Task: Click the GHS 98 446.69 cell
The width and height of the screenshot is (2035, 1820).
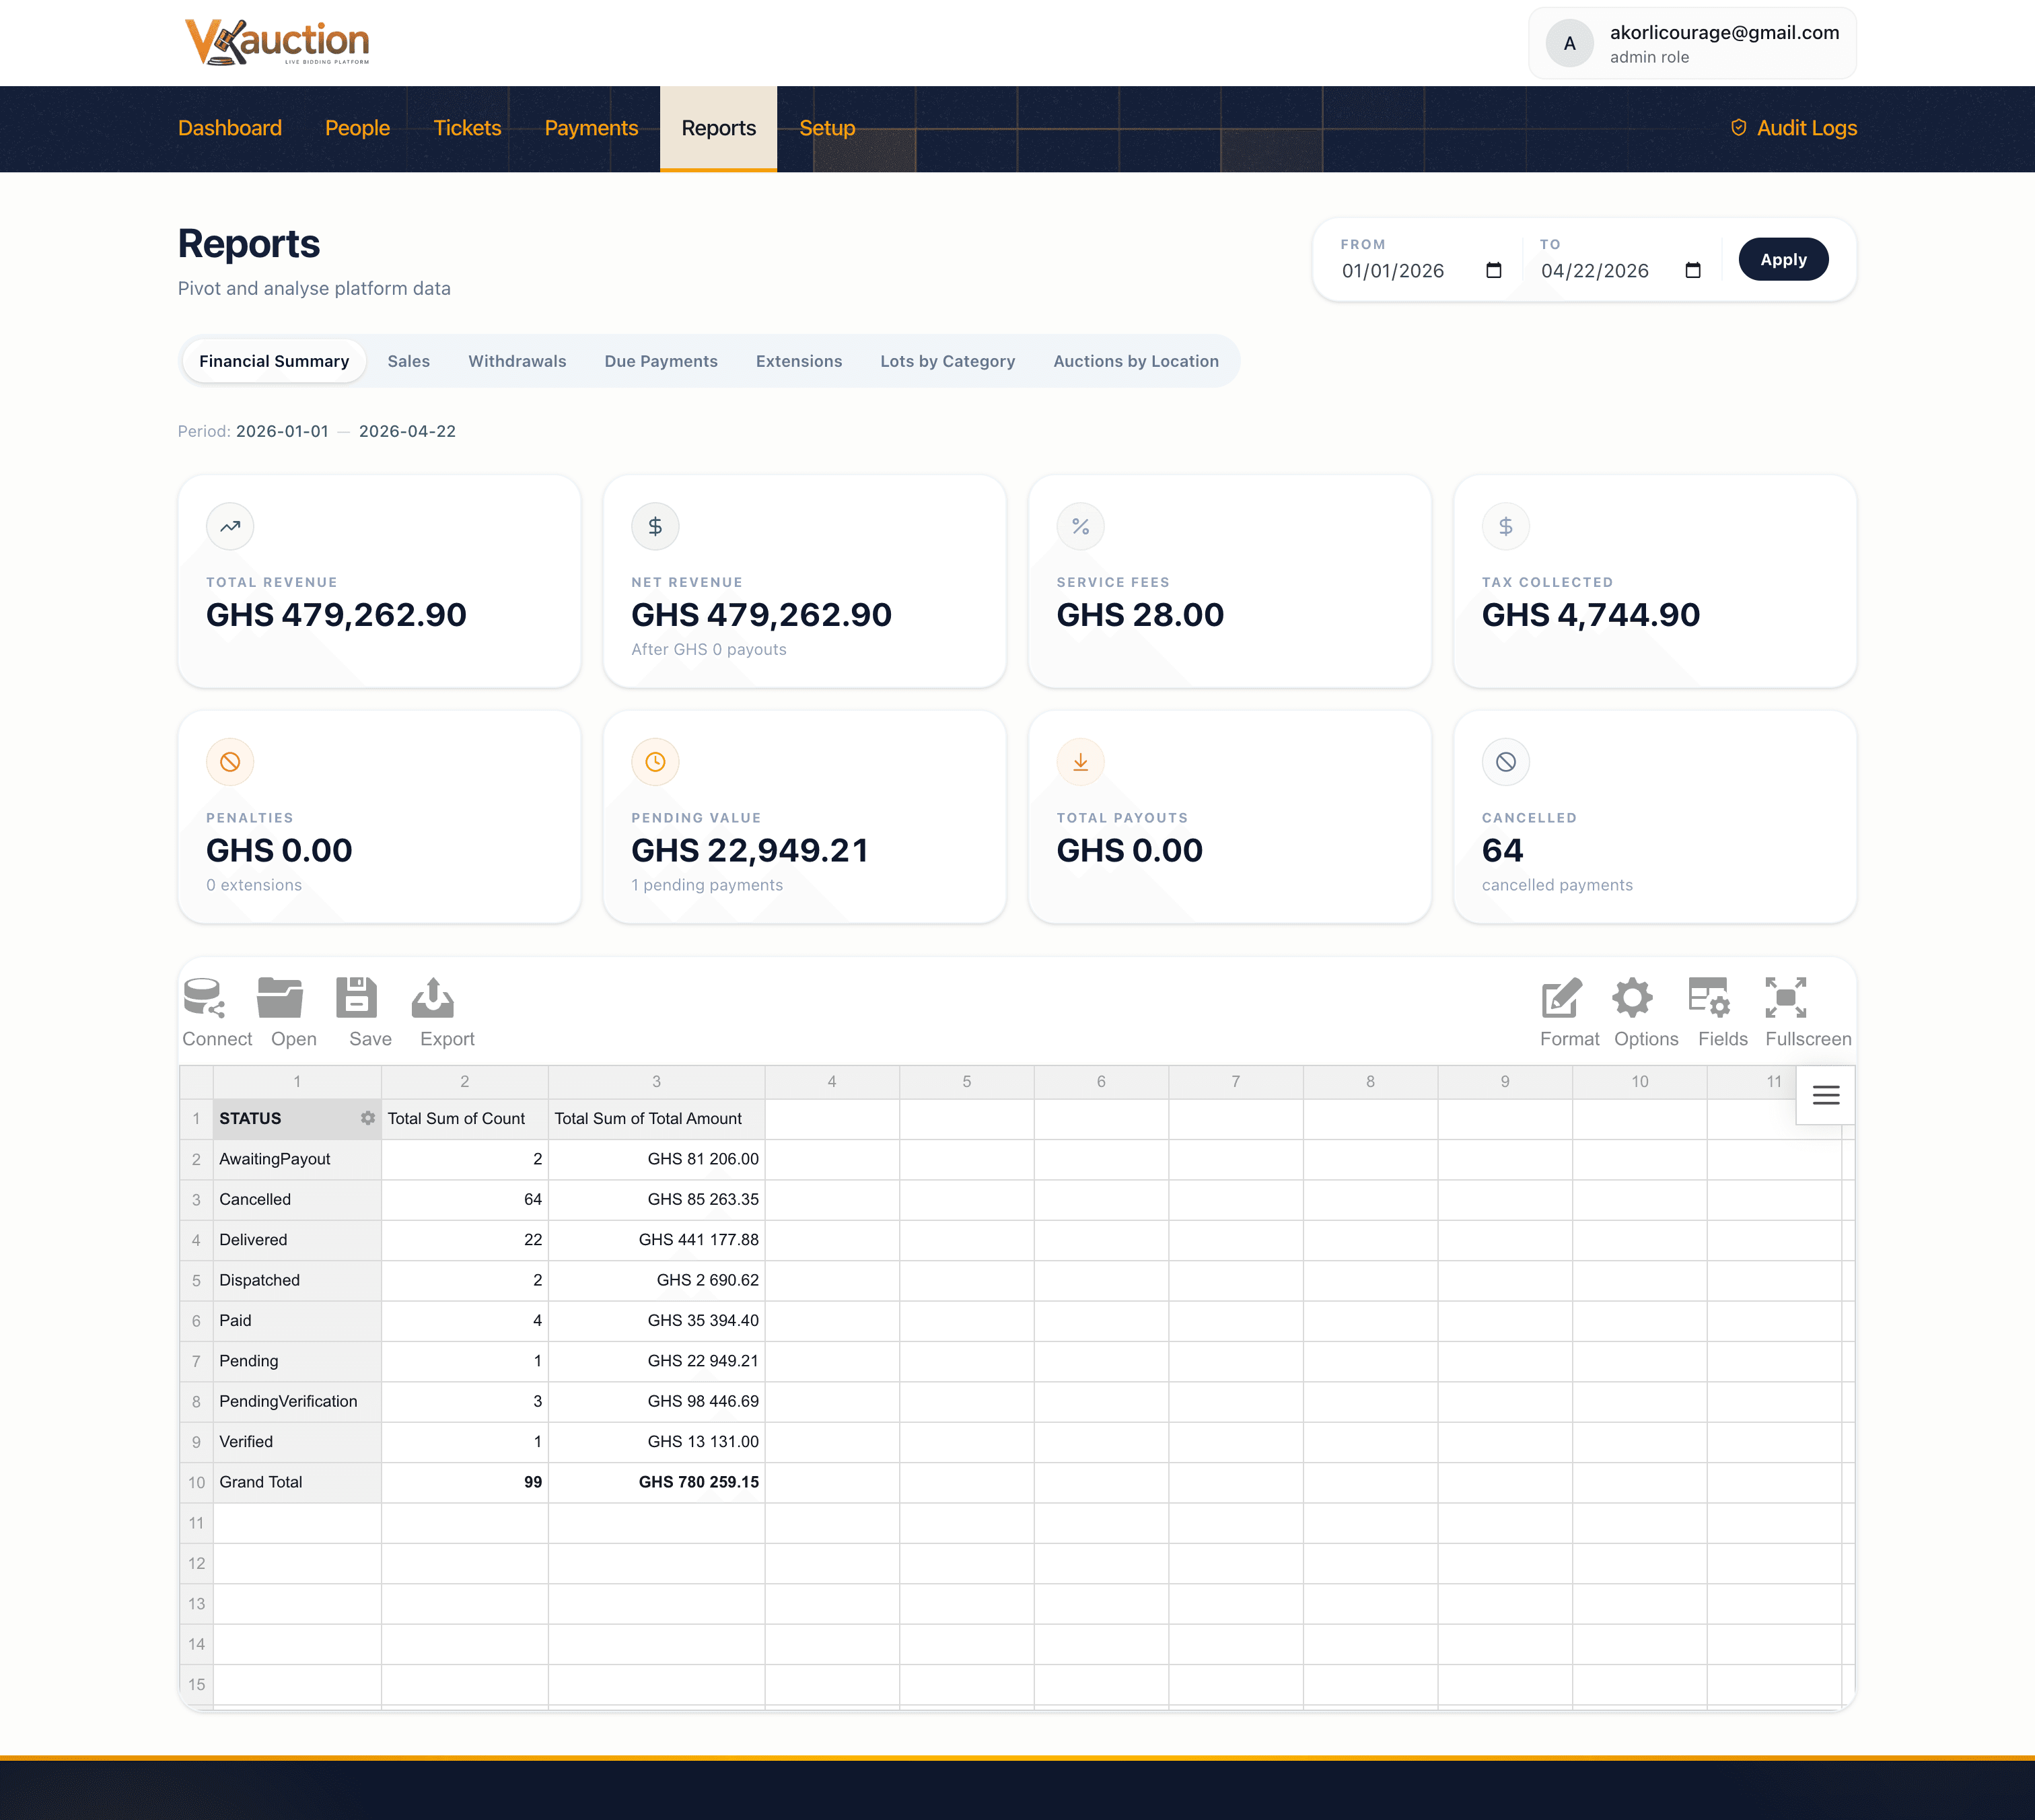Action: pos(657,1402)
